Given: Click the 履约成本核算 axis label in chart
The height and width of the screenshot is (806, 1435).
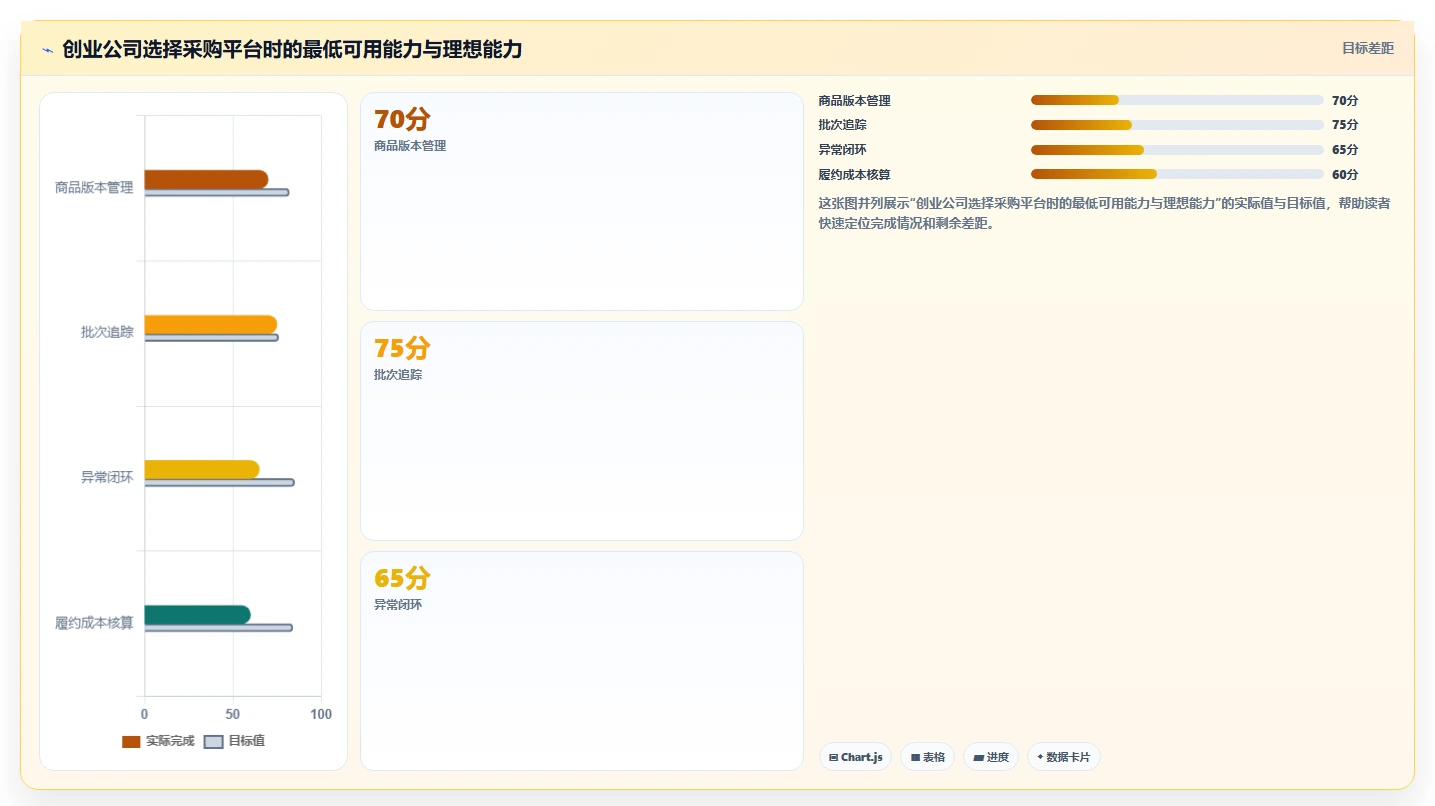Looking at the screenshot, I should [94, 622].
